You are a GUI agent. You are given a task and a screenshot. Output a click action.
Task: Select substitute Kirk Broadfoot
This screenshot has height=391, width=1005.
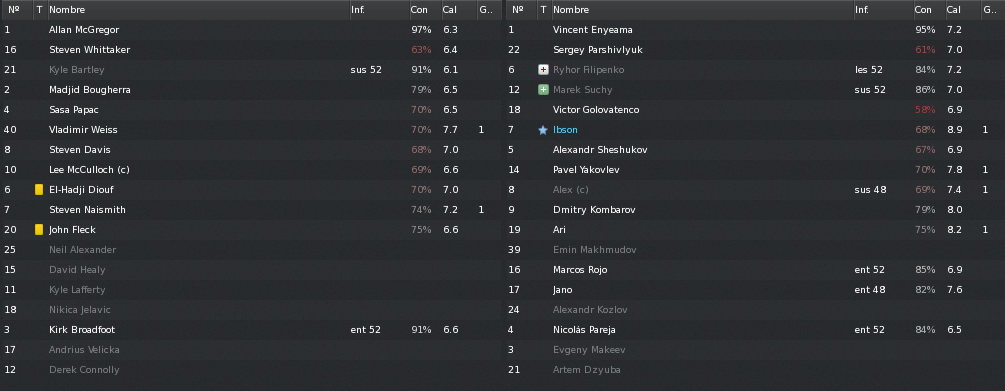pyautogui.click(x=251, y=329)
